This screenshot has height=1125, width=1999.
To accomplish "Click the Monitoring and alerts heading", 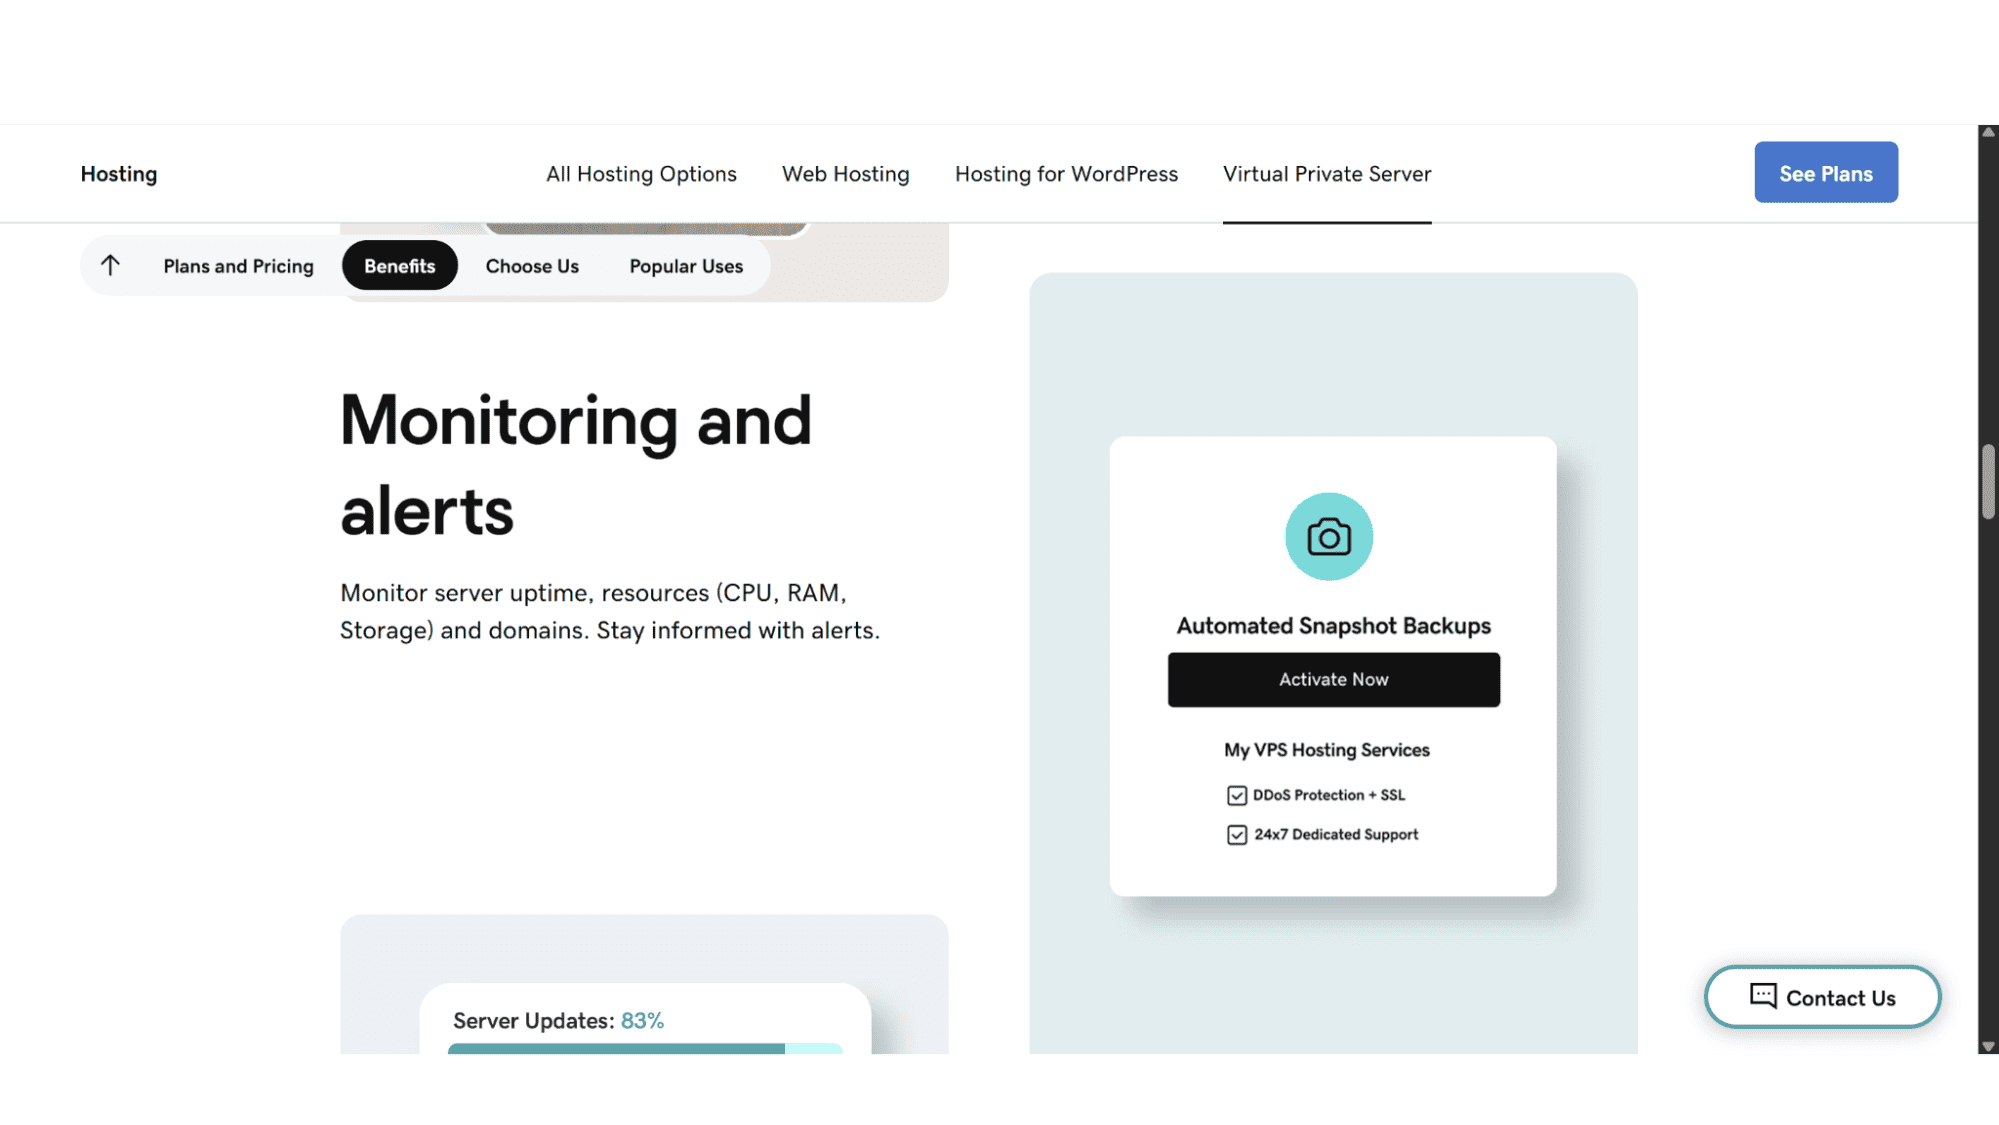I will pos(576,465).
